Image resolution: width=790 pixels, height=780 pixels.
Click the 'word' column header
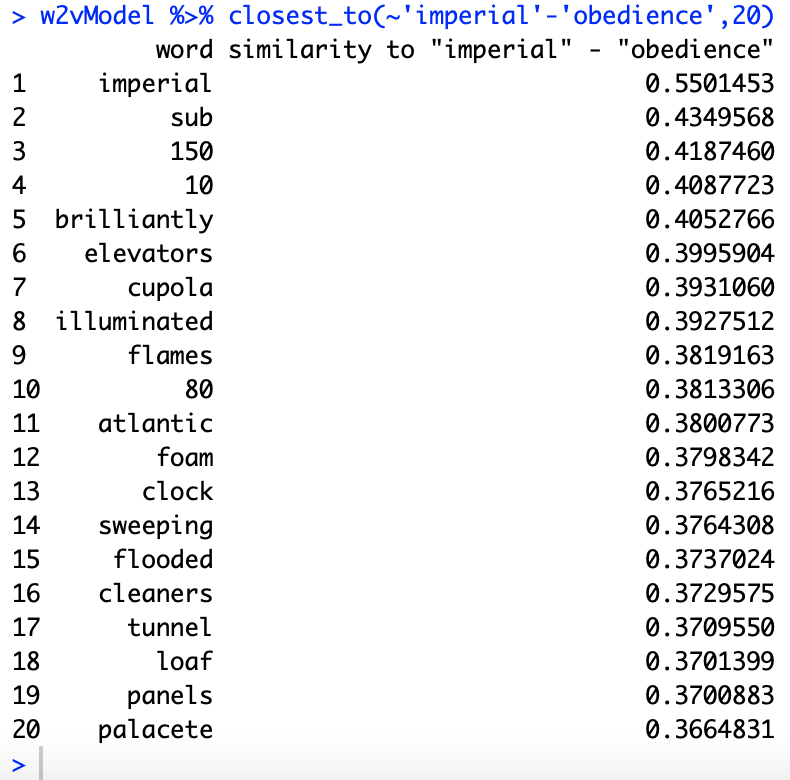point(184,50)
